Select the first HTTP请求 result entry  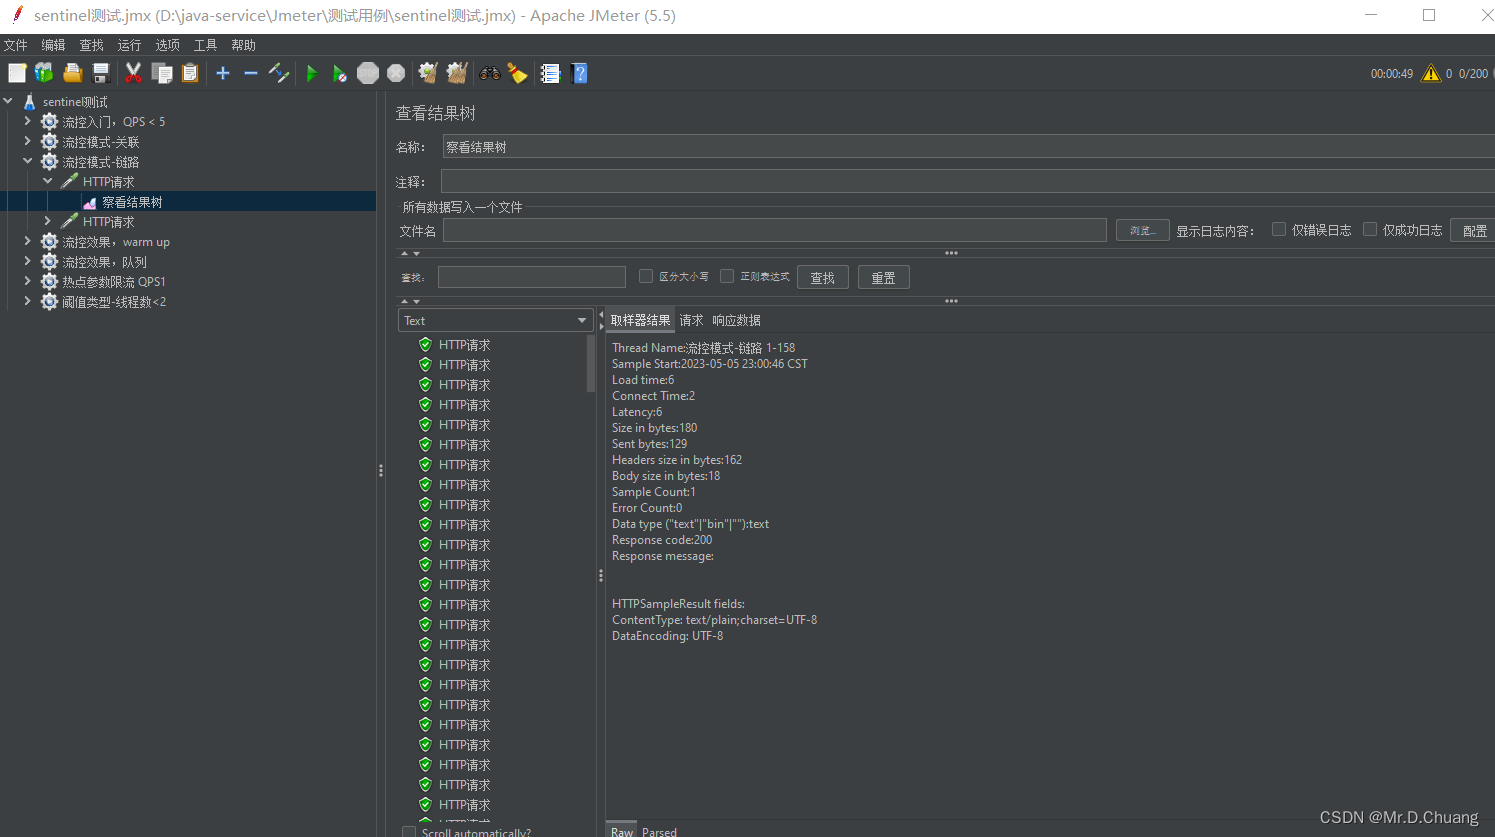(464, 345)
